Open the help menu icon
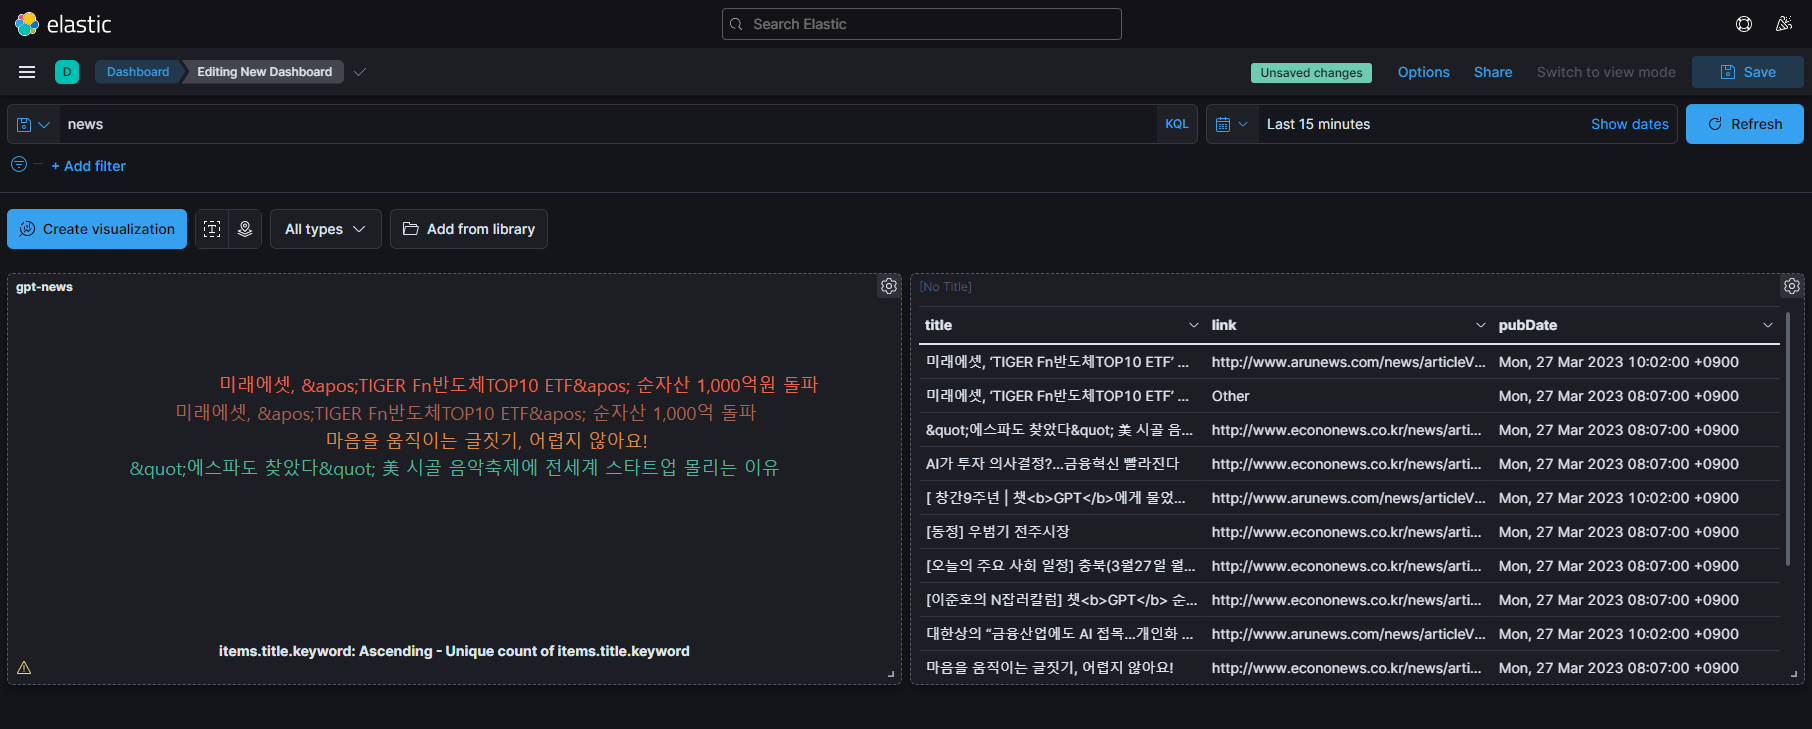Viewport: 1812px width, 729px height. click(1744, 24)
